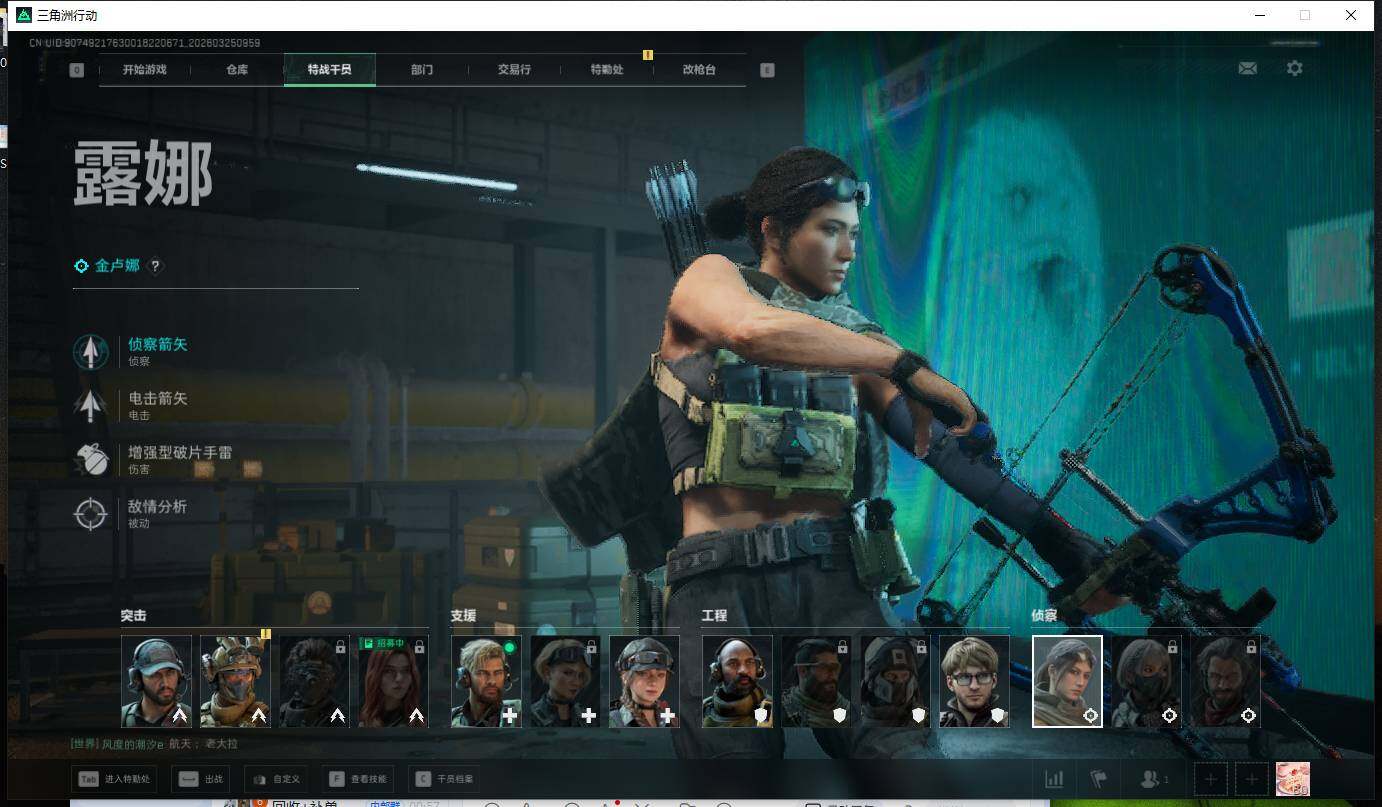Select the locked masked 侦察 operator

[x=1146, y=681]
